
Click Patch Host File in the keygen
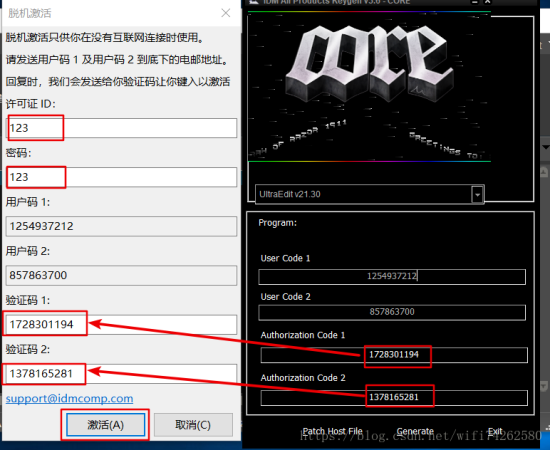click(333, 431)
